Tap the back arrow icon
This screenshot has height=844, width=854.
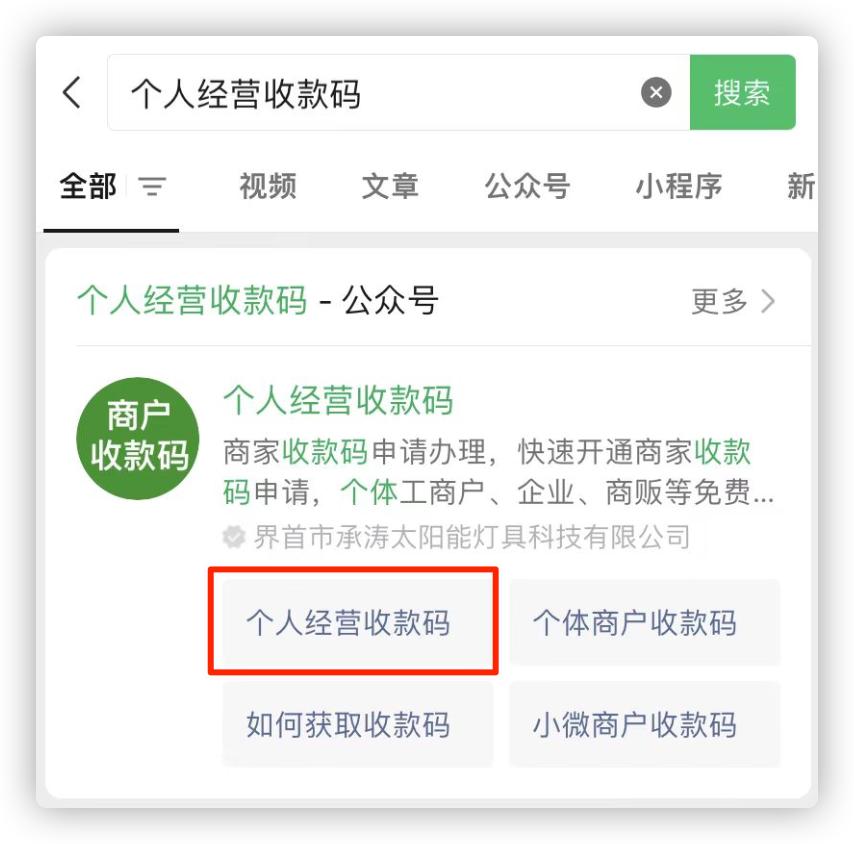click(x=72, y=93)
